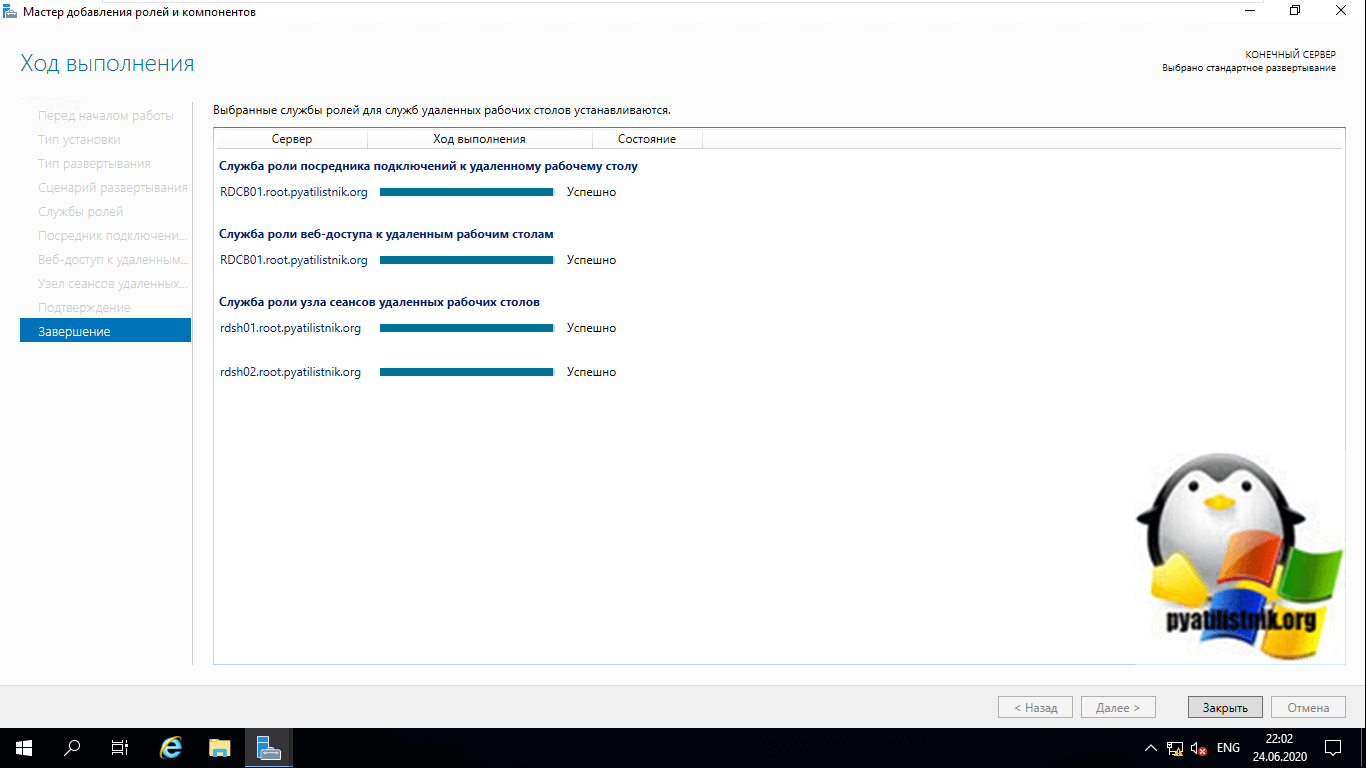Click the Сервер column header
Image resolution: width=1366 pixels, height=768 pixels.
pos(291,139)
